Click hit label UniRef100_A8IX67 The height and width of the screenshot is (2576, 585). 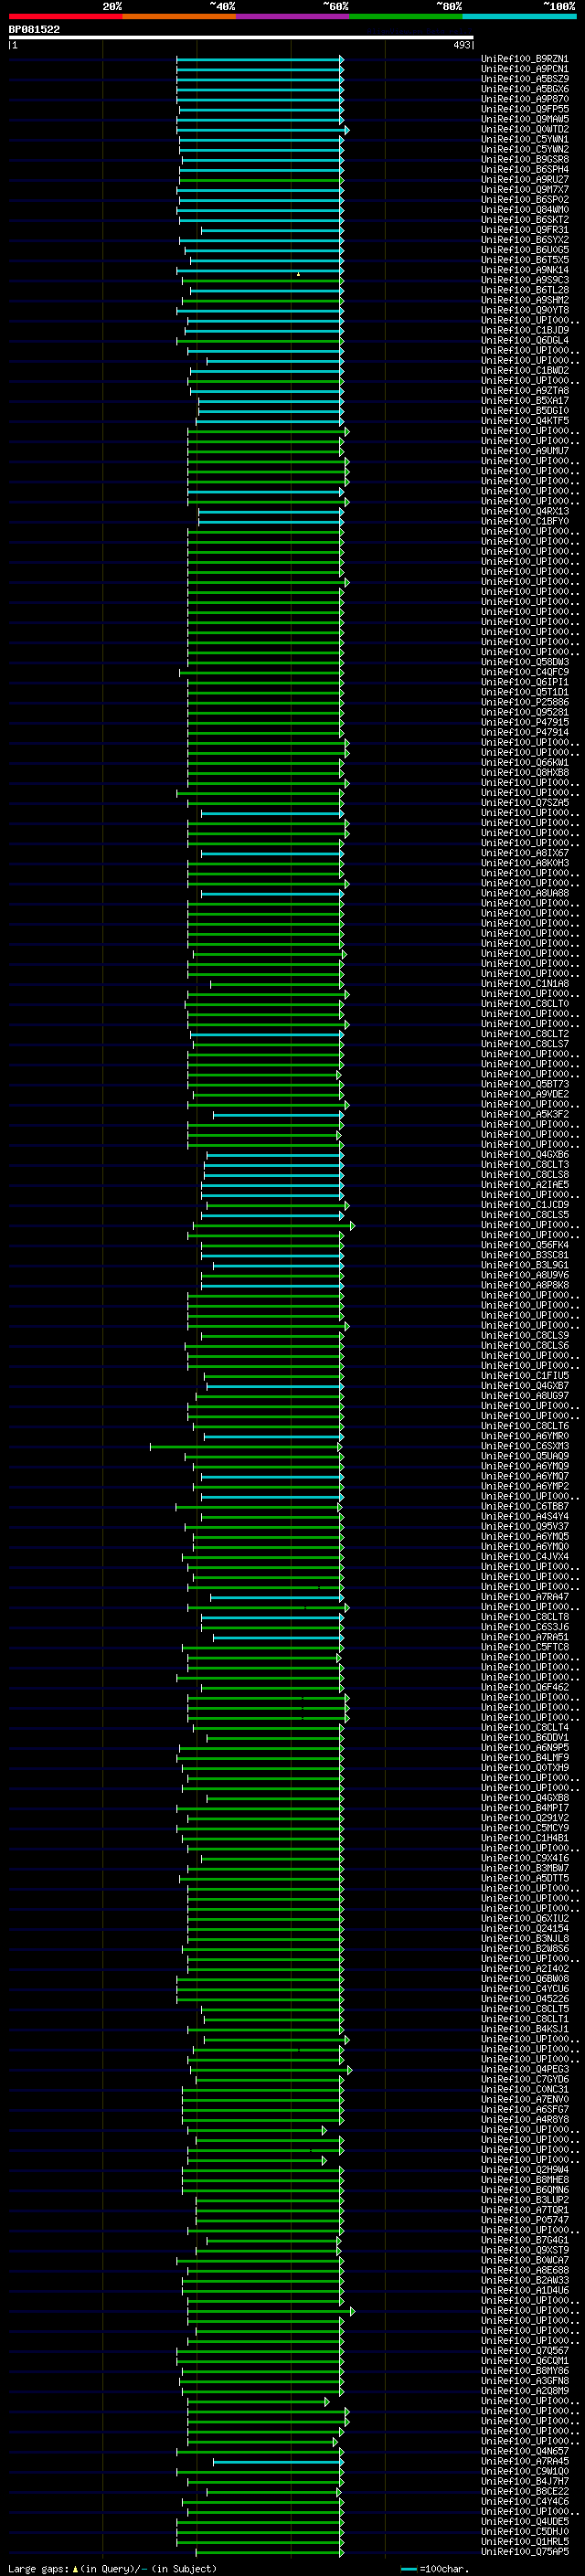524,853
